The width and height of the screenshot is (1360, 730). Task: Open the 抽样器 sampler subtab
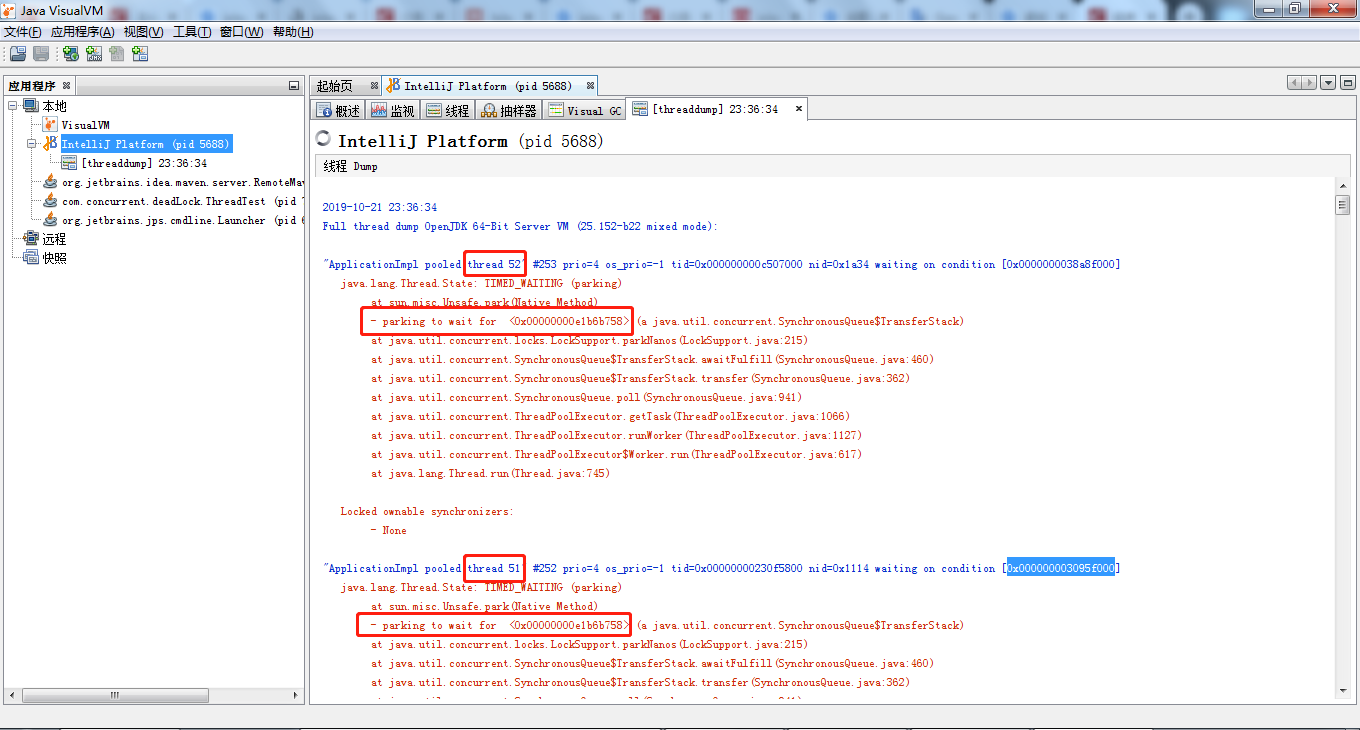(509, 110)
